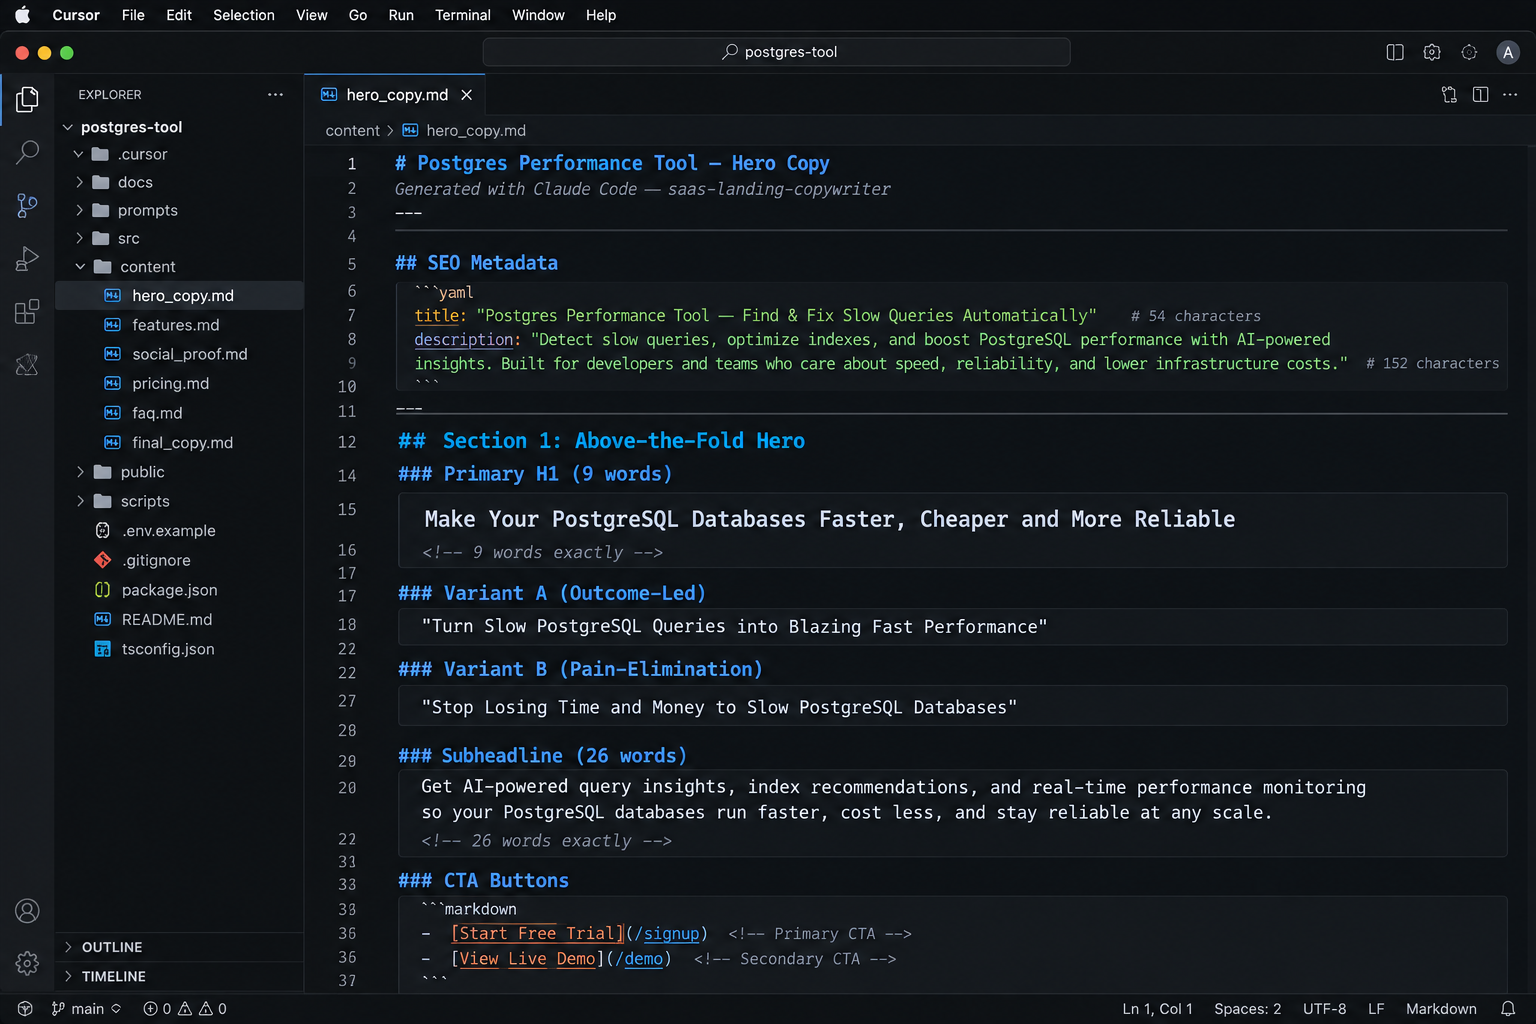Viewport: 1536px width, 1024px height.
Task: Open the Source Control view icon
Action: pos(27,206)
